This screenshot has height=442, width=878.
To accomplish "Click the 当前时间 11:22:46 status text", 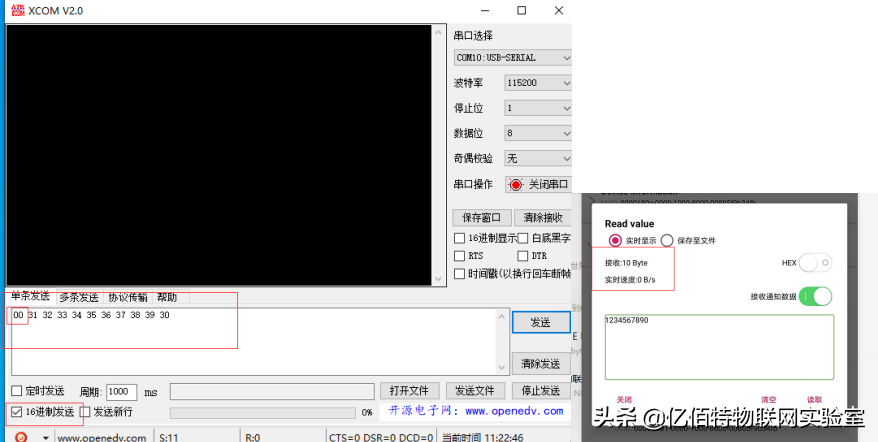I will [x=483, y=438].
